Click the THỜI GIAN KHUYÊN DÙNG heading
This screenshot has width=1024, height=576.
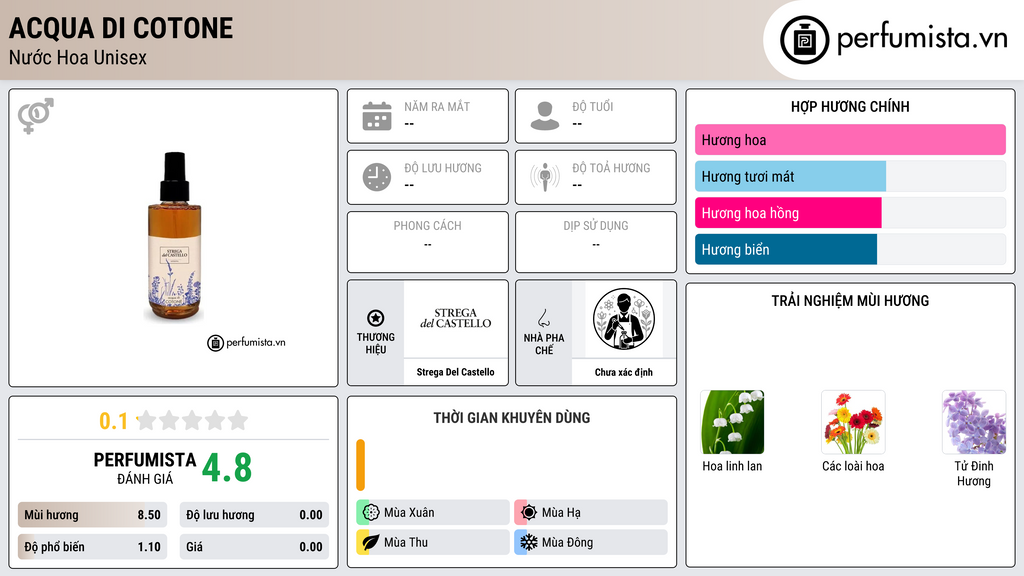pyautogui.click(x=511, y=418)
